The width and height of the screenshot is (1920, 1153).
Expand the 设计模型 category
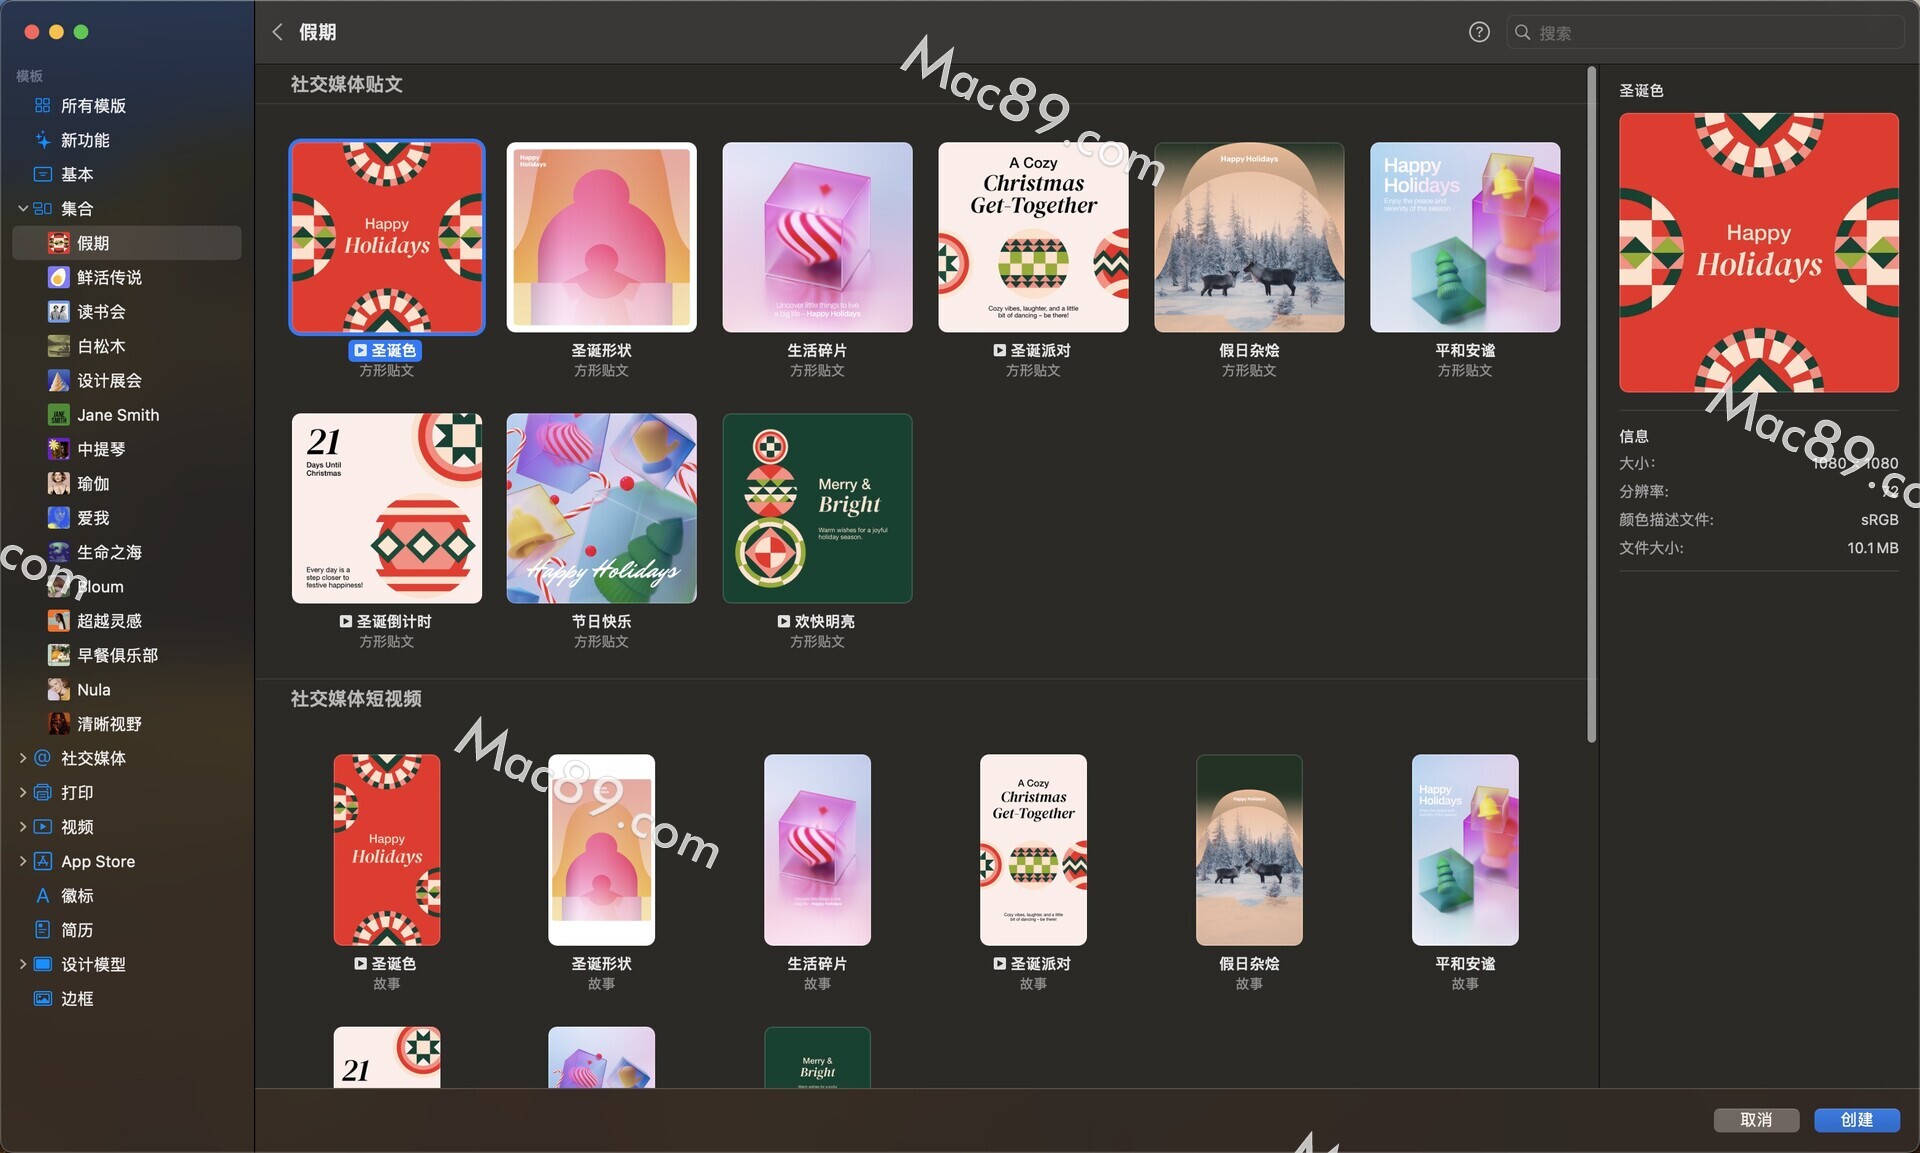click(x=22, y=964)
